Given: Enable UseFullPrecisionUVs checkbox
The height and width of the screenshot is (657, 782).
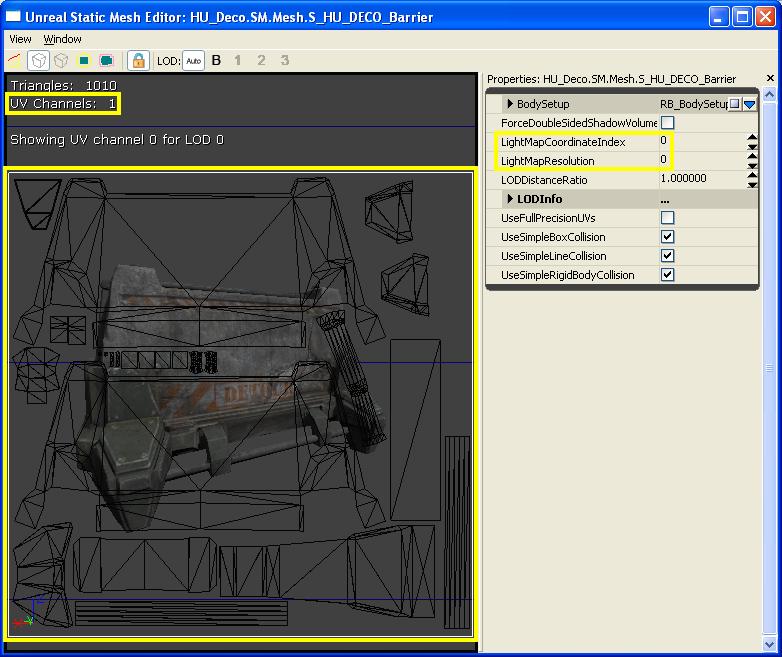Looking at the screenshot, I should 667,218.
